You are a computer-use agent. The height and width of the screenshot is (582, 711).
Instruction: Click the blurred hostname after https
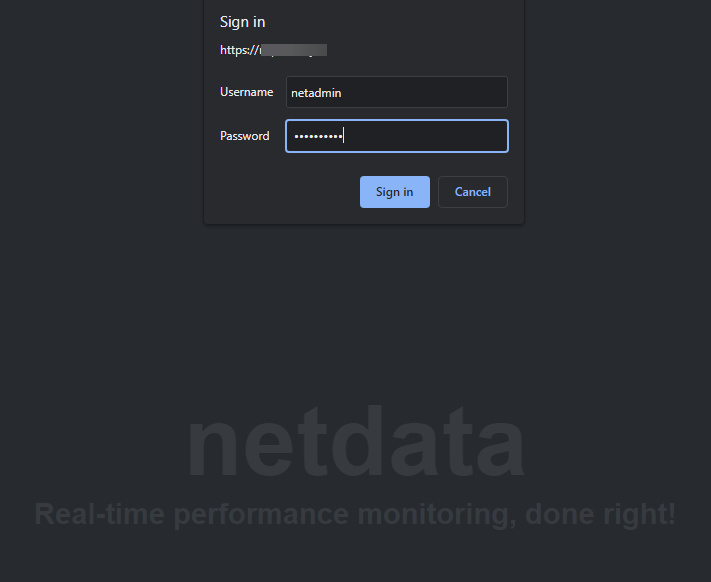point(295,49)
